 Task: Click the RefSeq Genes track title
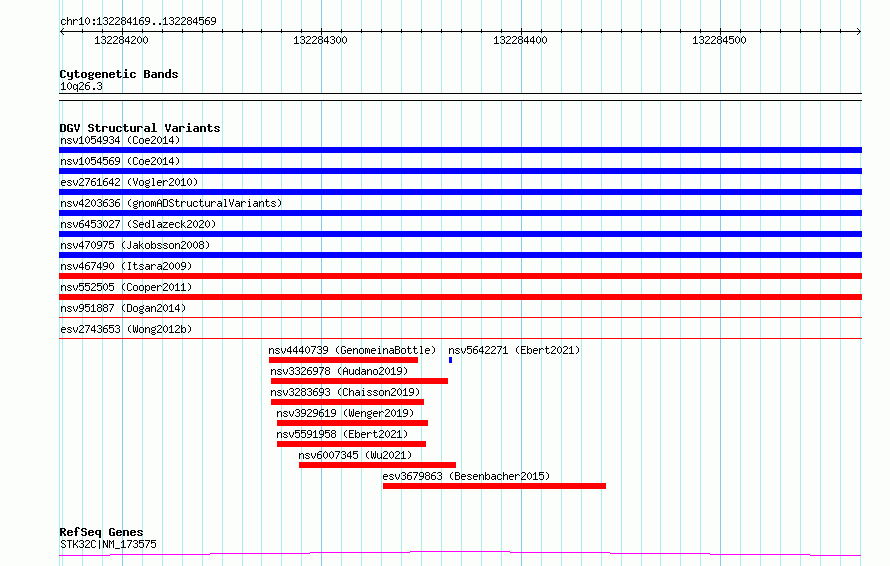click(101, 532)
